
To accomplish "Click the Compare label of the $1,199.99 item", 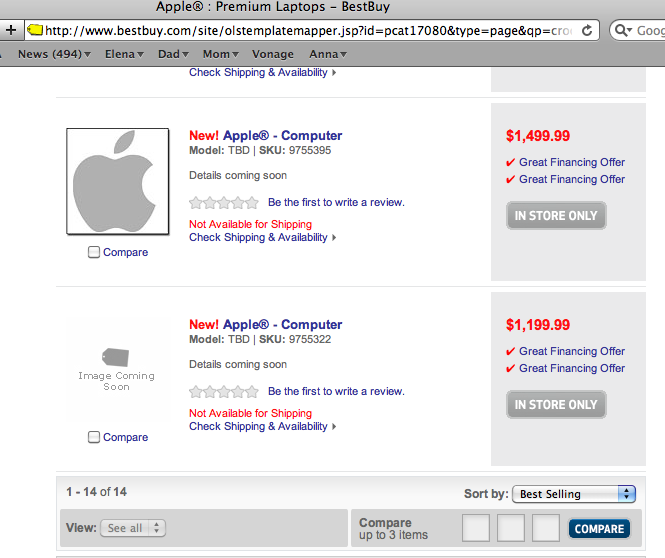I will click(126, 437).
